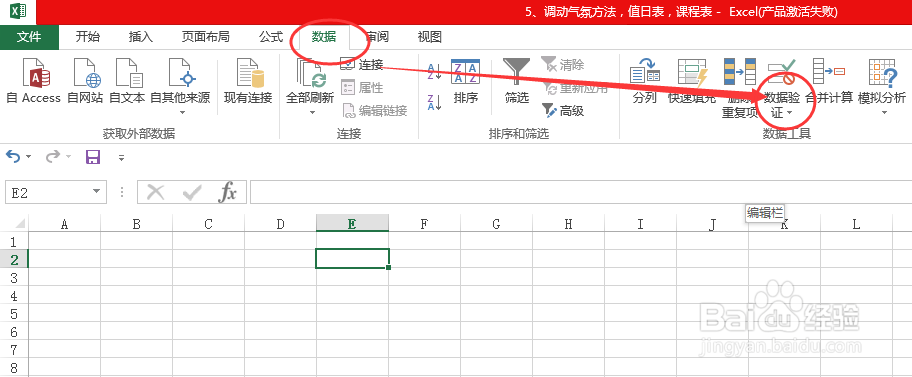The image size is (912, 377).
Task: Select row 5 header
Action: (14, 314)
